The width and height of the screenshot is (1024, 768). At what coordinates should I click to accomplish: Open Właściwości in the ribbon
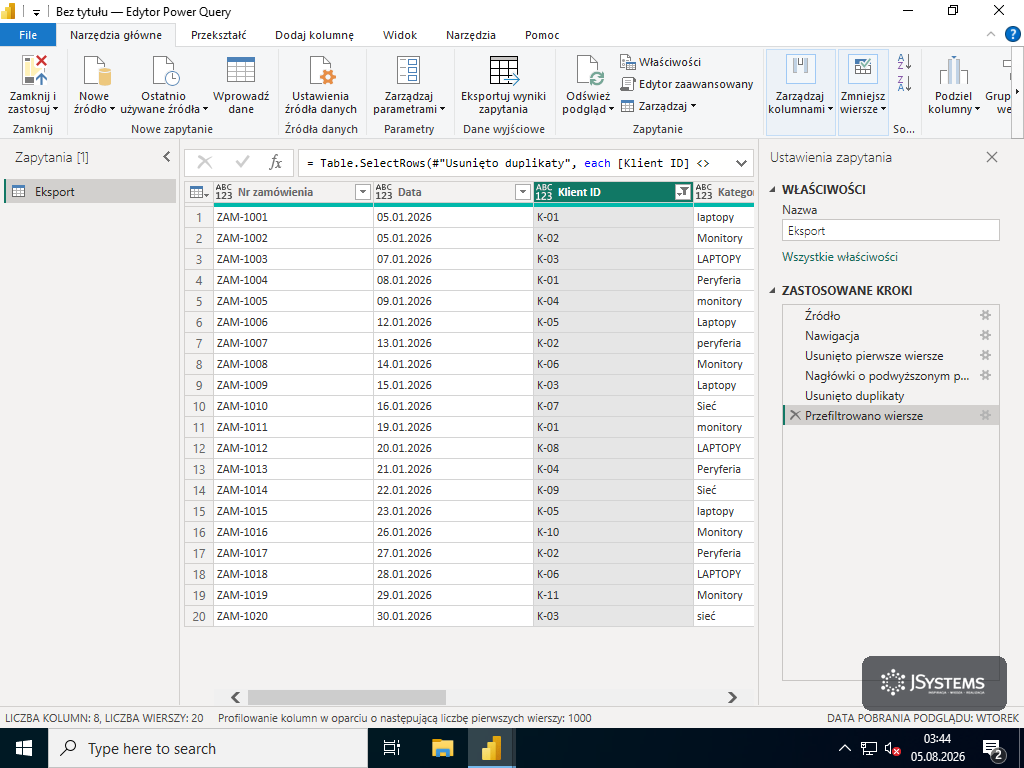660,62
